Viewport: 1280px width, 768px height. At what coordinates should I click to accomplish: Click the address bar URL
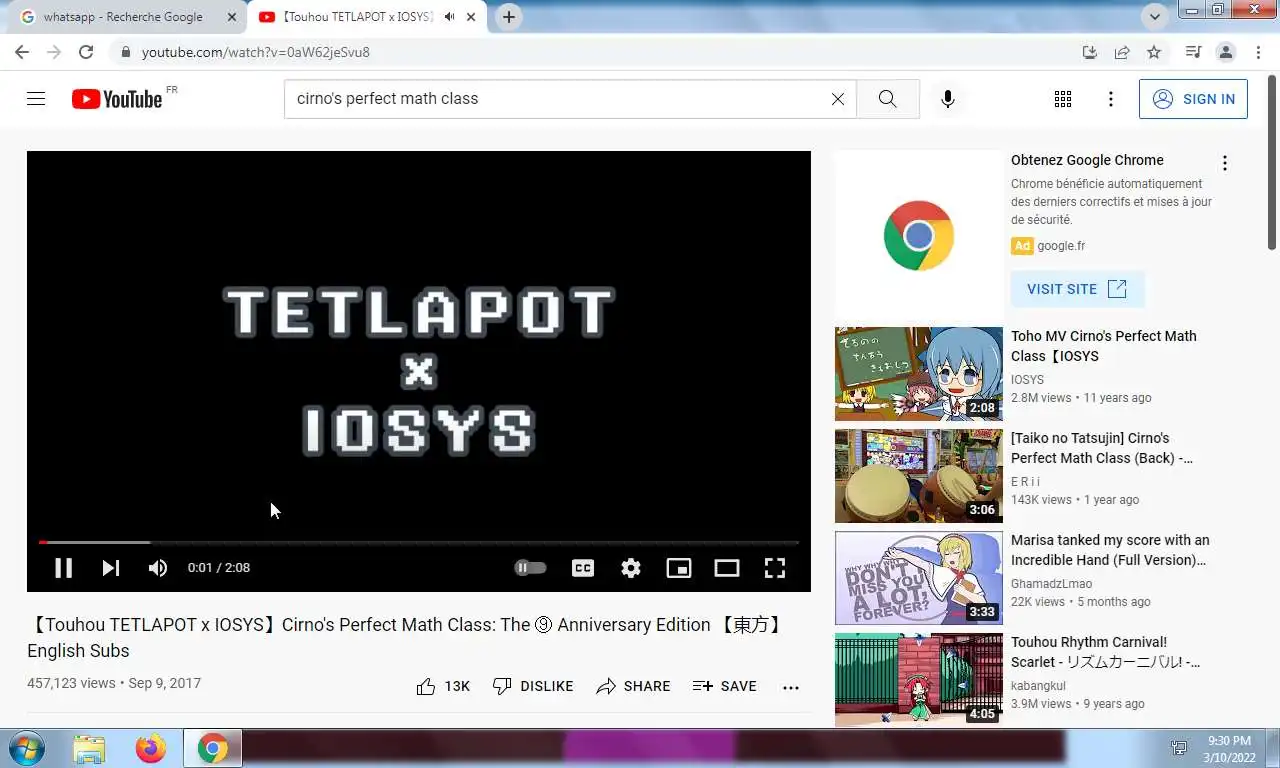[256, 52]
